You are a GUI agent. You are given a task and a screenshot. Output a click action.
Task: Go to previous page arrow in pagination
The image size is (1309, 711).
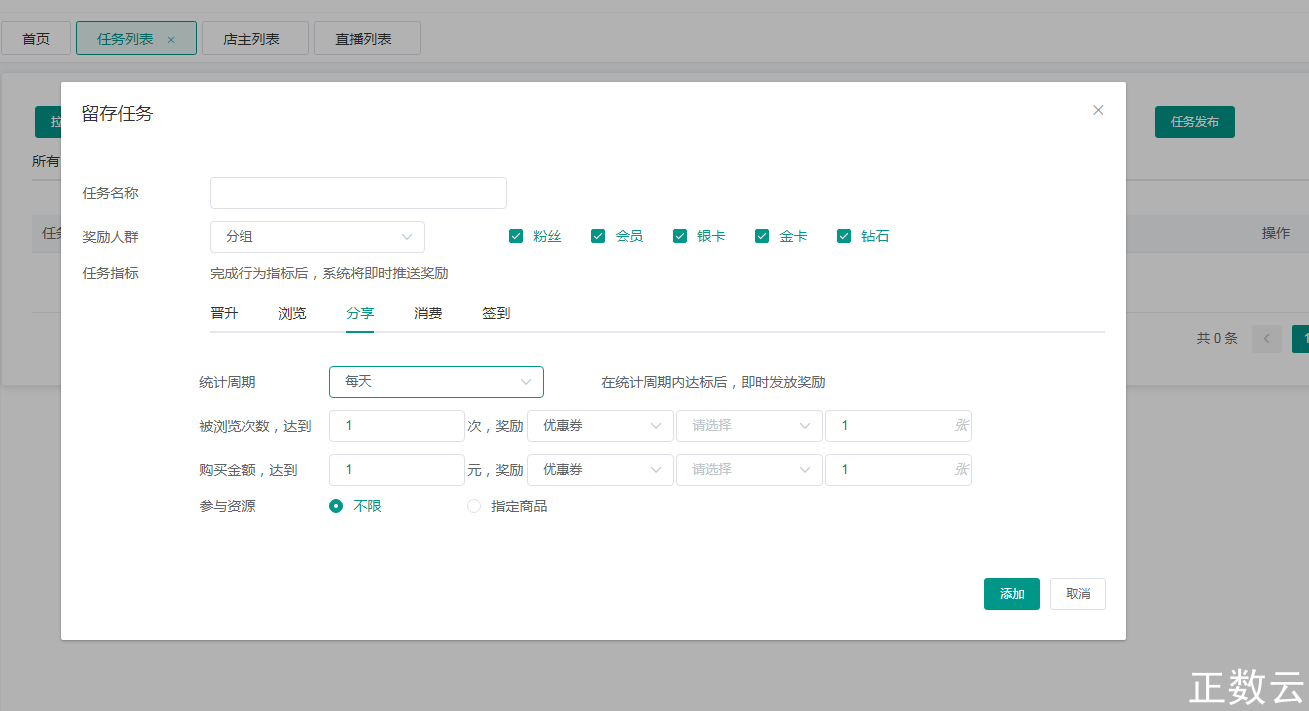1266,338
